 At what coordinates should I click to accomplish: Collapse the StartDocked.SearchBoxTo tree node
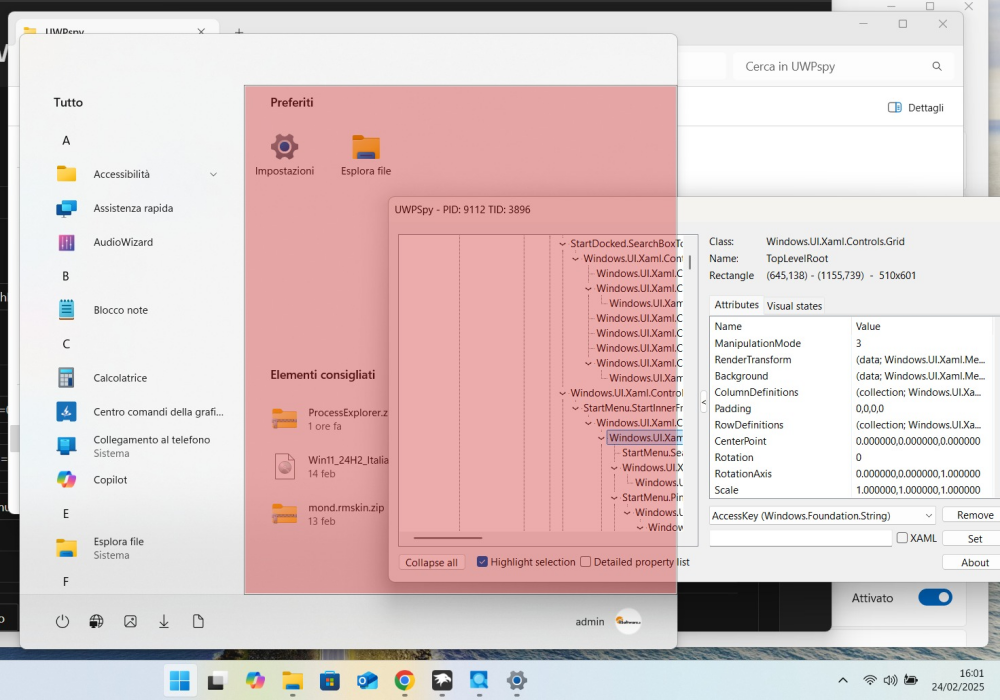pyautogui.click(x=562, y=244)
